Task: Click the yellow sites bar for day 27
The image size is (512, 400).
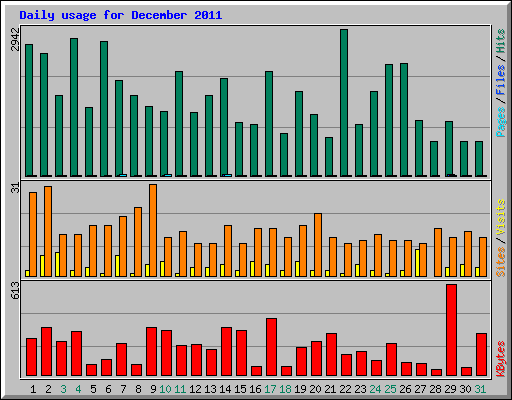Action: coord(417,263)
